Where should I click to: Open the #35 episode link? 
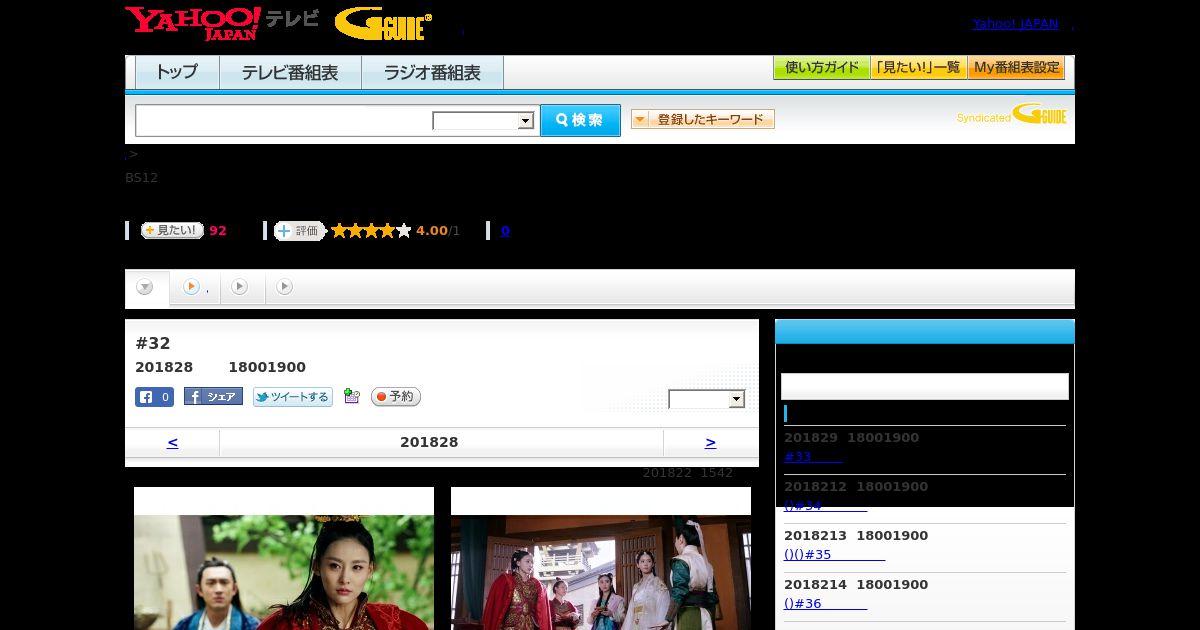pos(834,555)
